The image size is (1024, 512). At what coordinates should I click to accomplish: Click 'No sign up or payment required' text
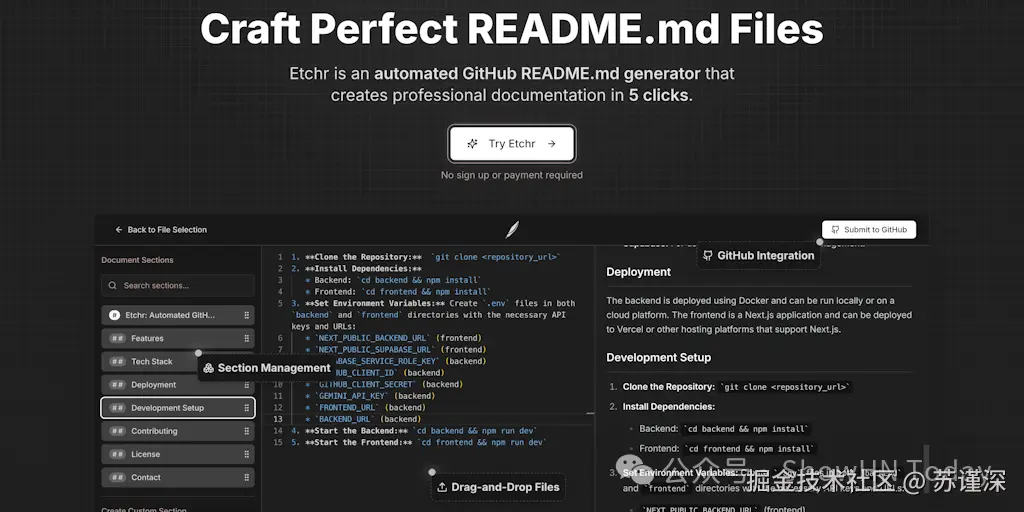(x=512, y=175)
